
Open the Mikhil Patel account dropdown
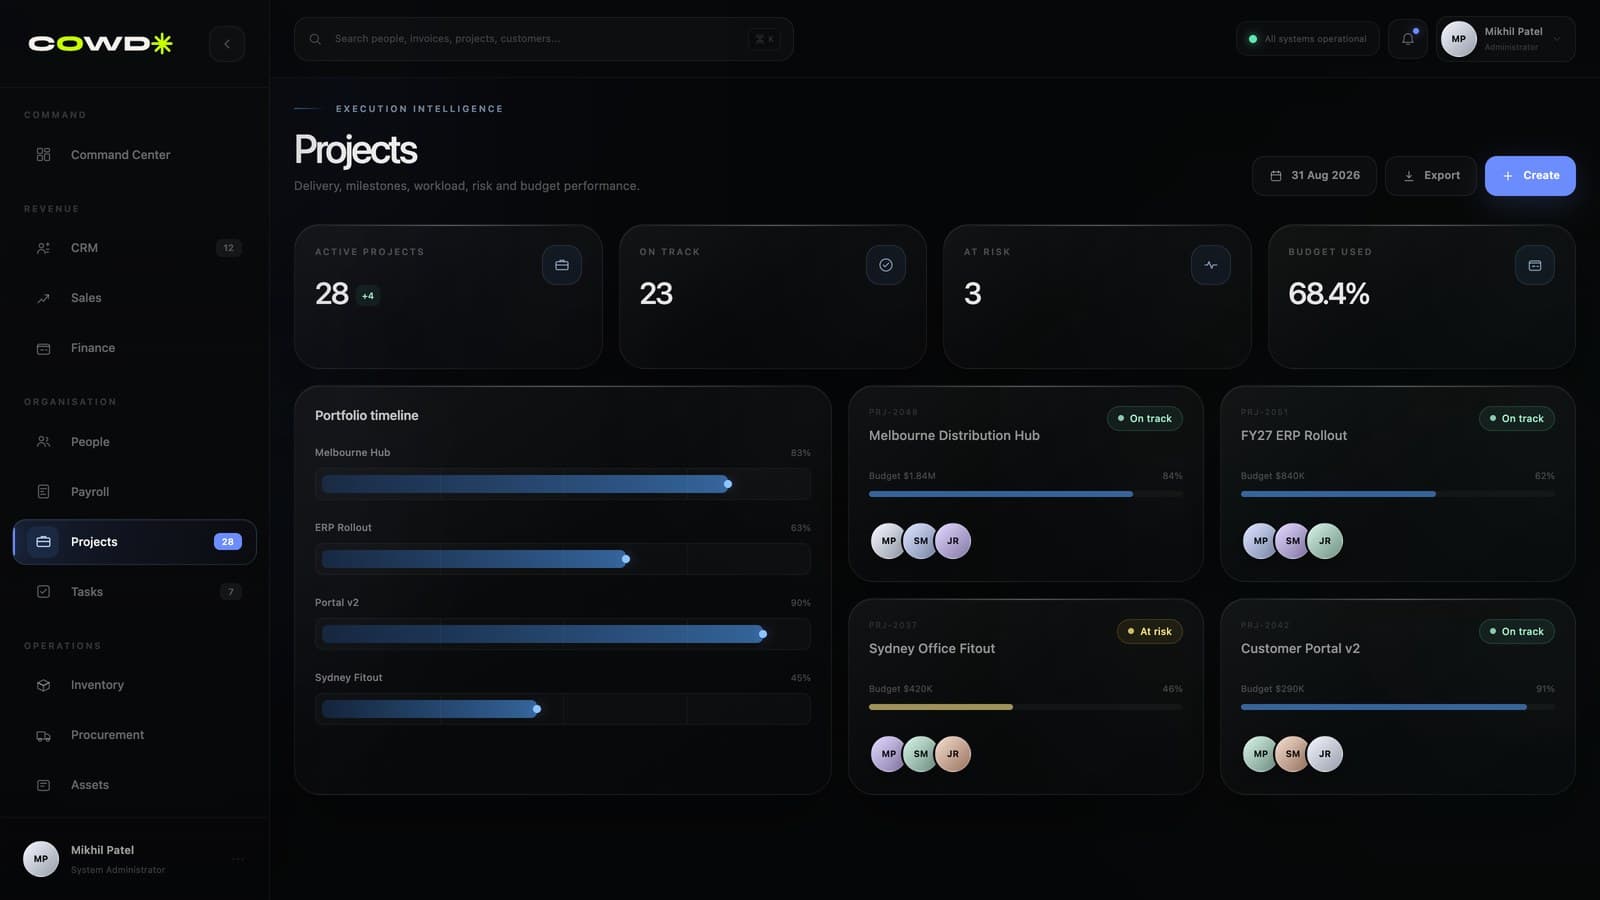click(1506, 39)
